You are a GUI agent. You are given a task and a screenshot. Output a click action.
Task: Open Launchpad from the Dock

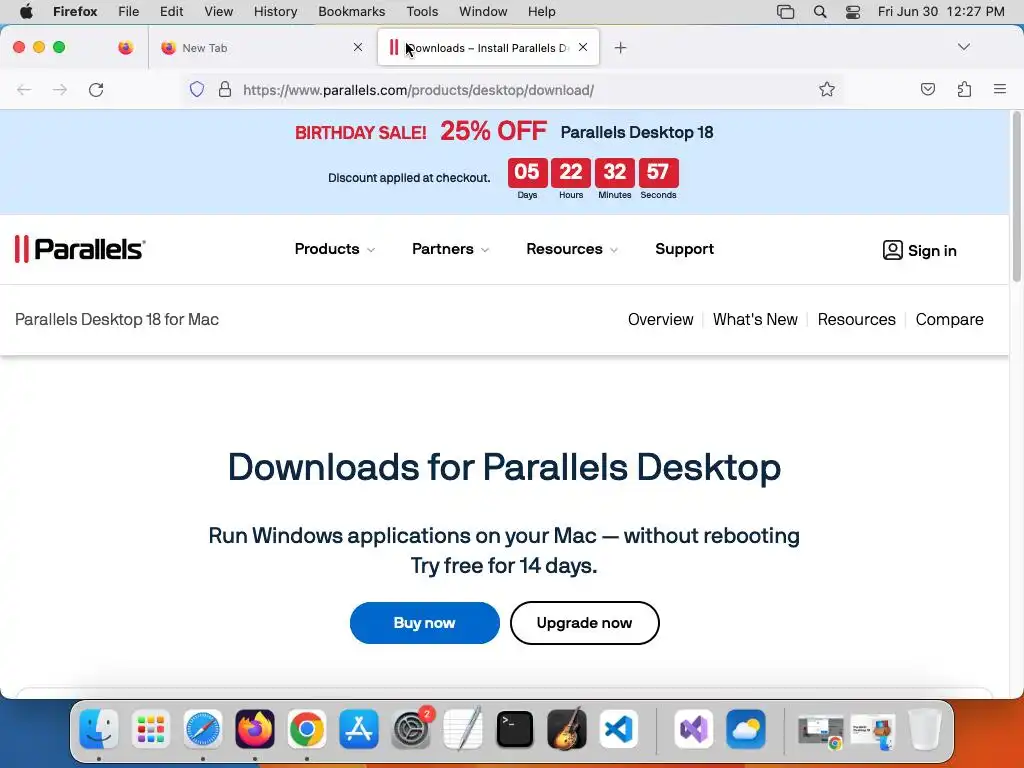151,729
